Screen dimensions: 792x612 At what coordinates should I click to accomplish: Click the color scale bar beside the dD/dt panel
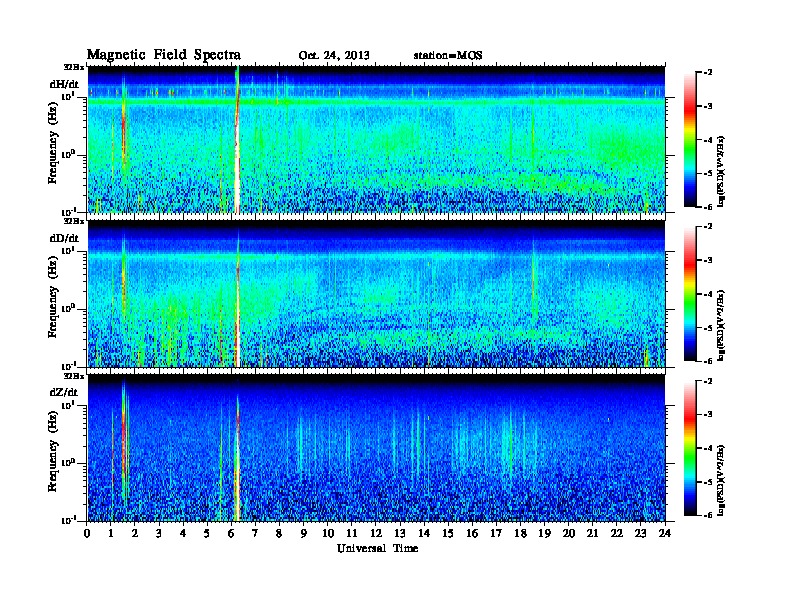pos(690,294)
